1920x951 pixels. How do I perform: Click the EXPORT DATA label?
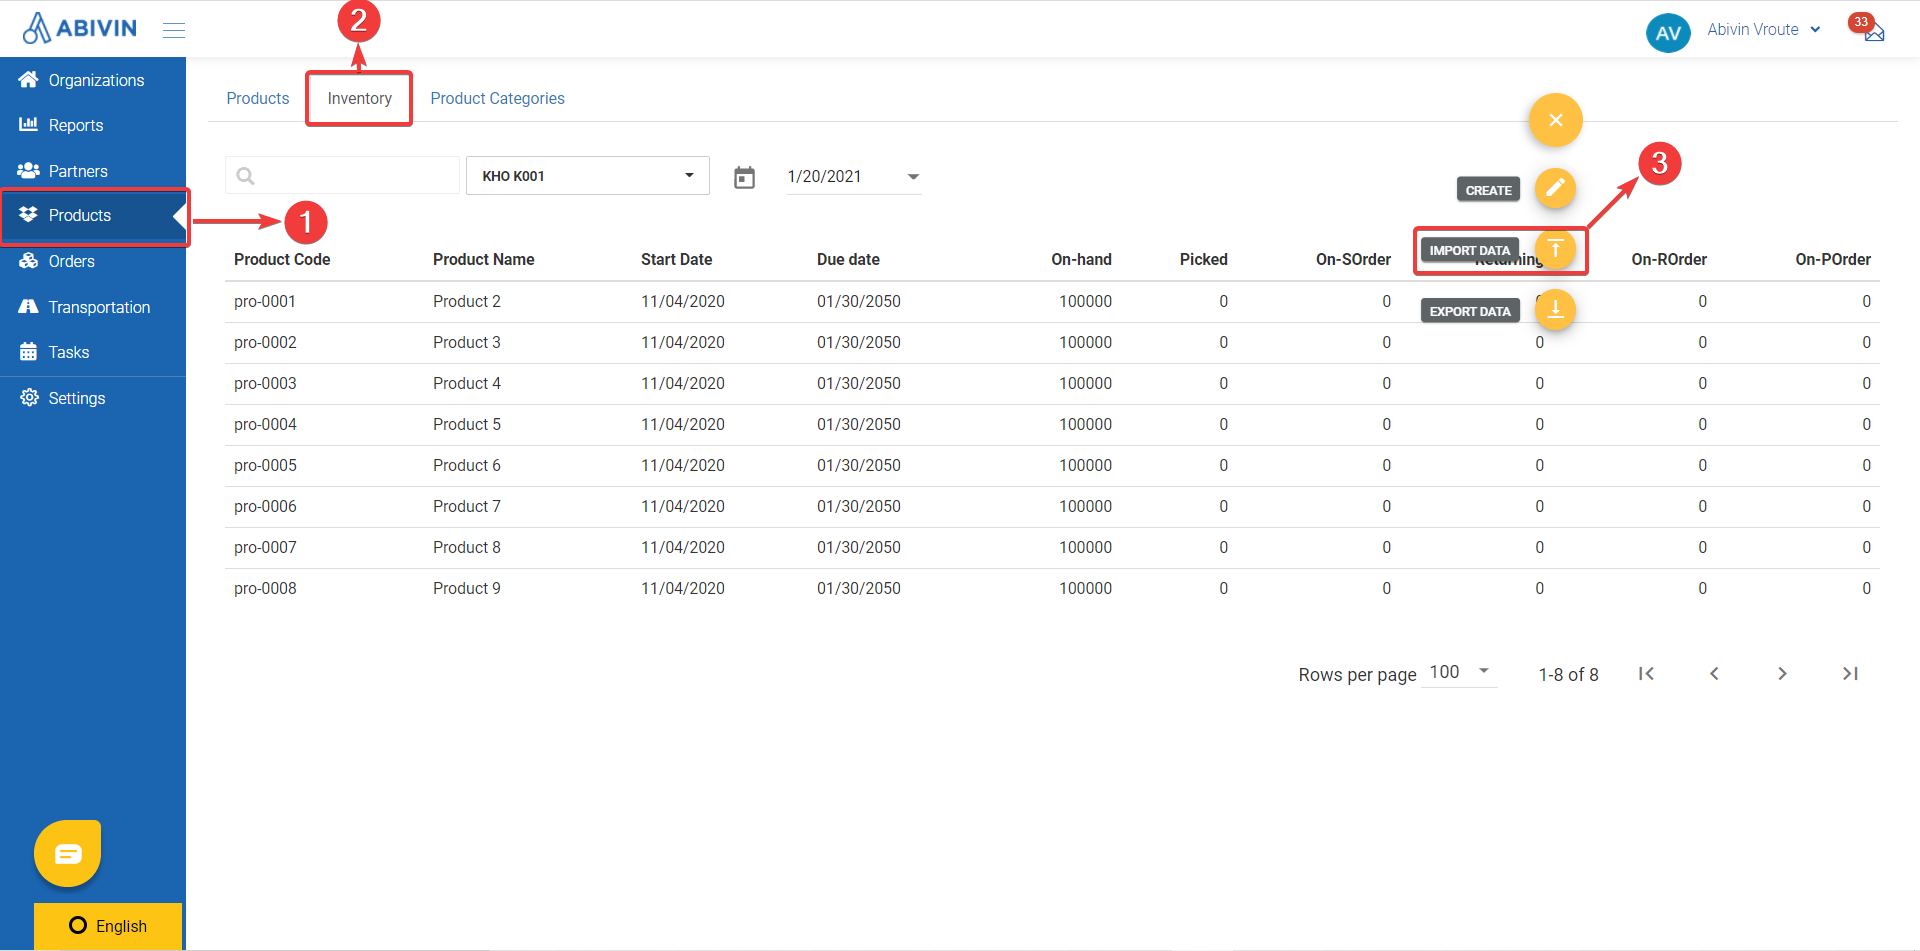[1470, 311]
